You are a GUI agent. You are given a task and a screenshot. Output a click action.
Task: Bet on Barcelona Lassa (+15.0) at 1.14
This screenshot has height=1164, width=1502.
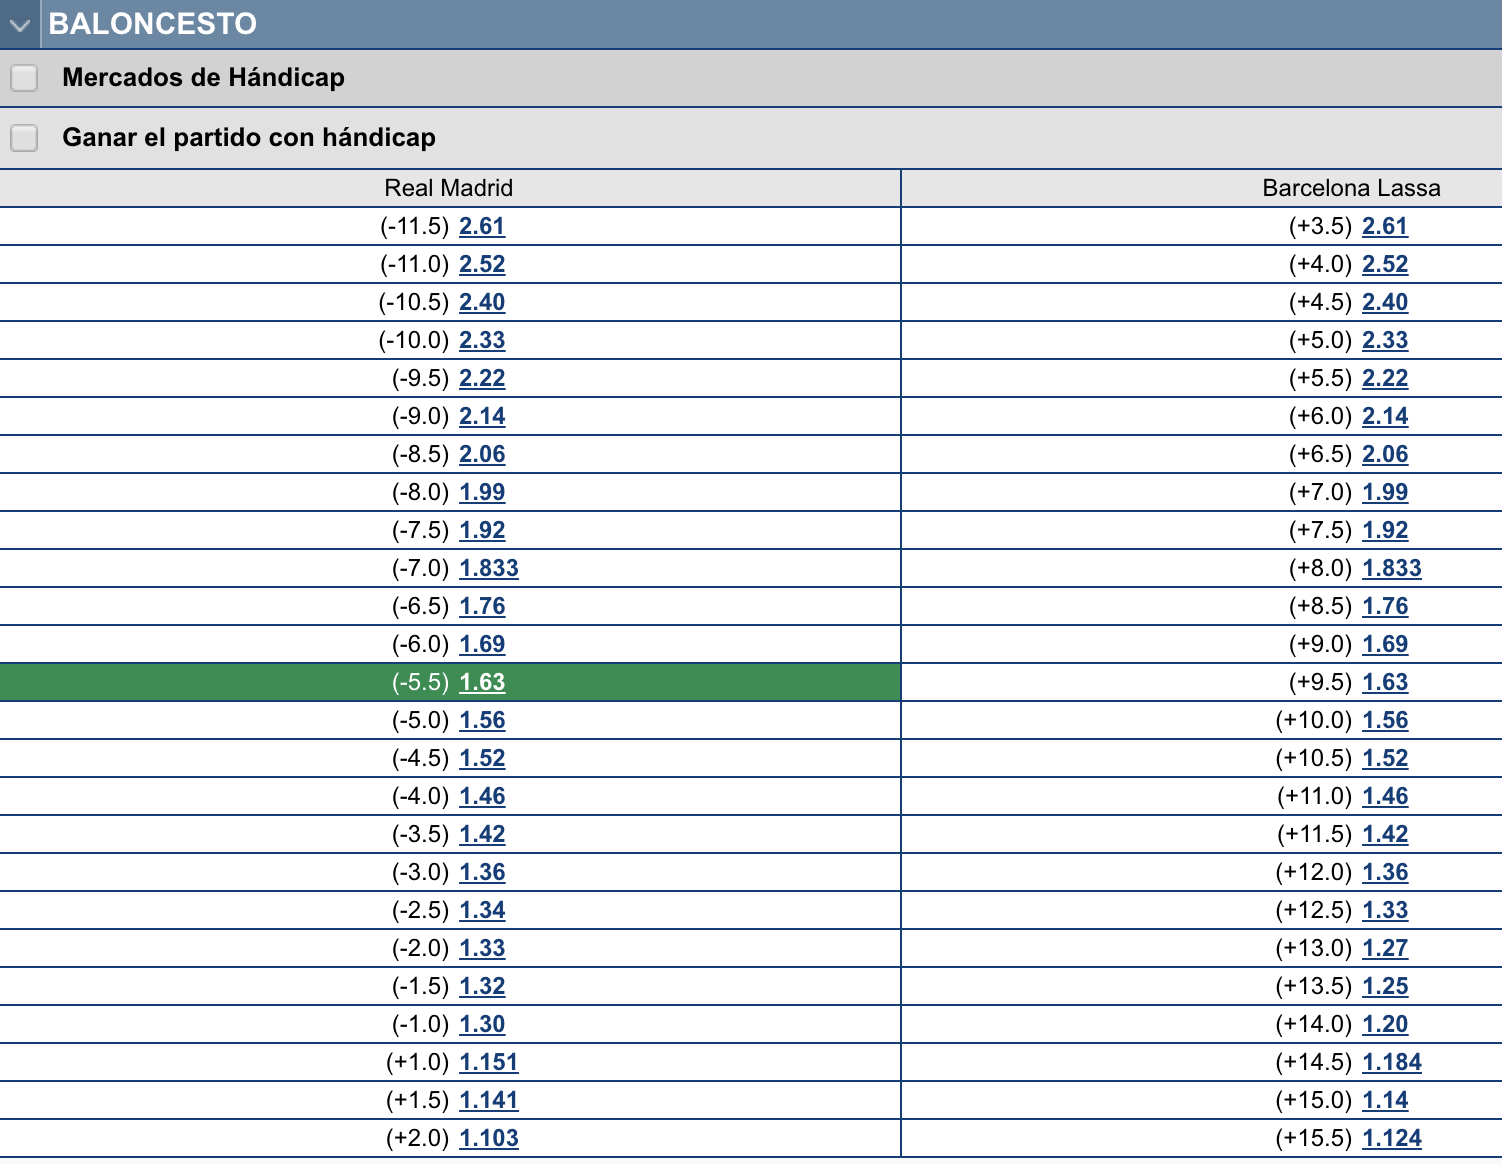[x=1385, y=1100]
